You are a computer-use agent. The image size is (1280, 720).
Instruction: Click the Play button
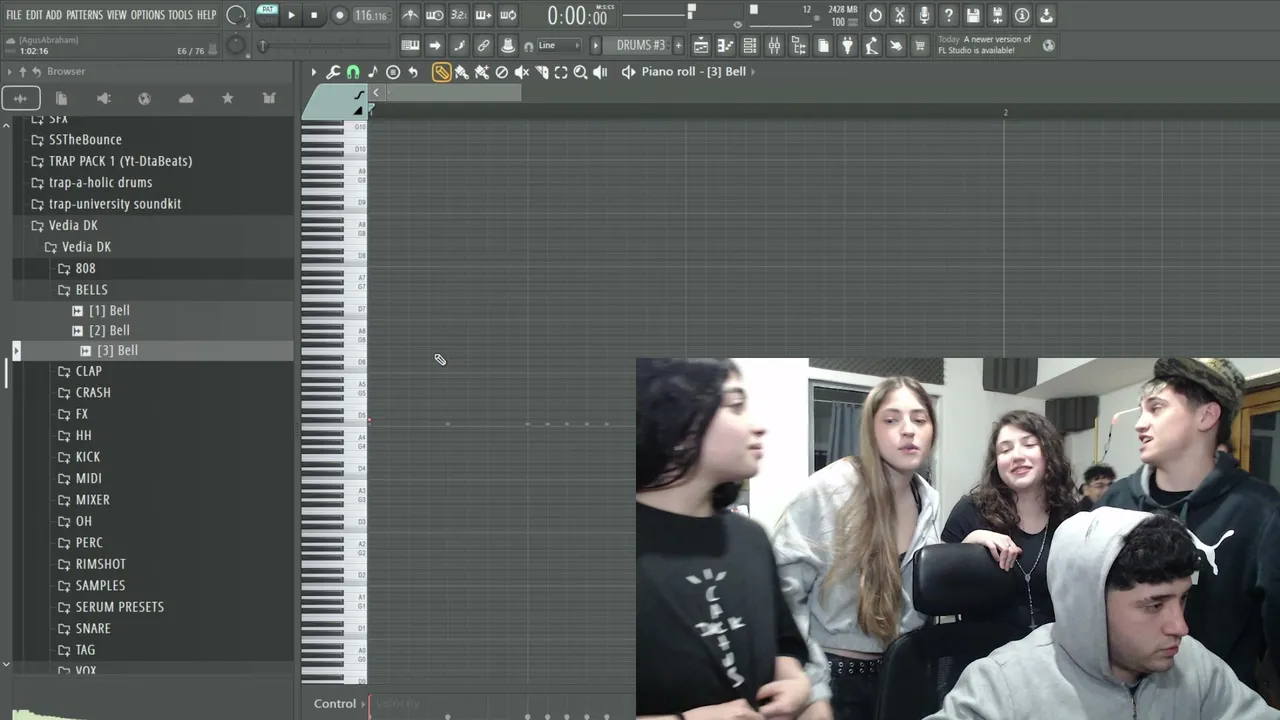click(291, 15)
